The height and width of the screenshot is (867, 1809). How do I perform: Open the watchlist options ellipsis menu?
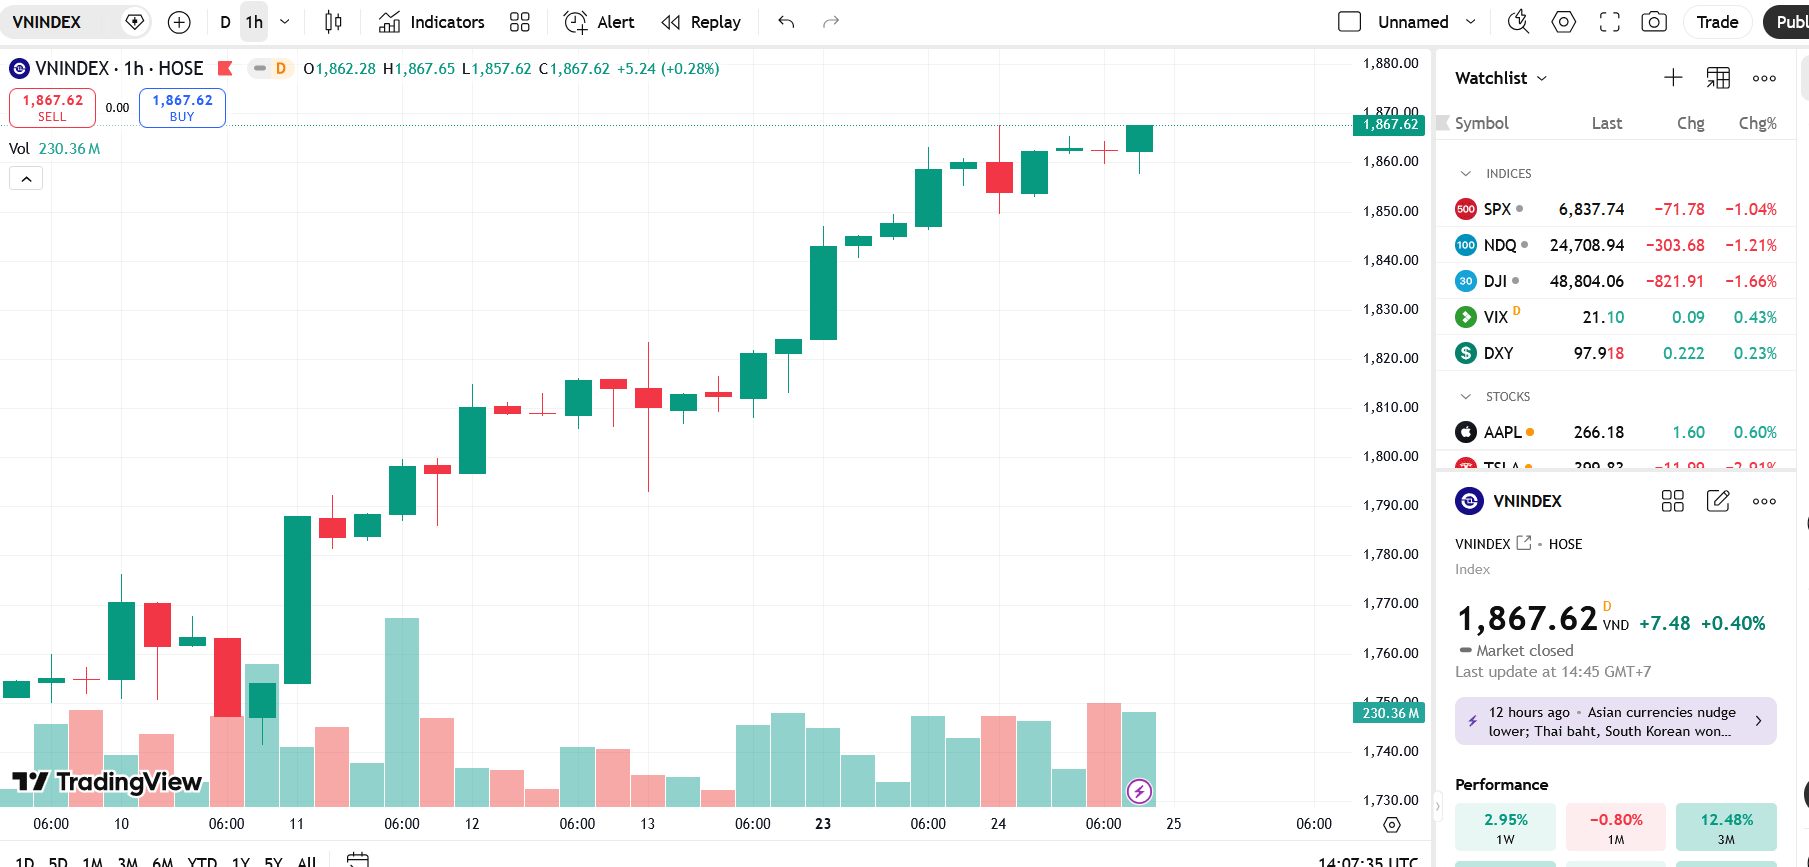coord(1763,78)
